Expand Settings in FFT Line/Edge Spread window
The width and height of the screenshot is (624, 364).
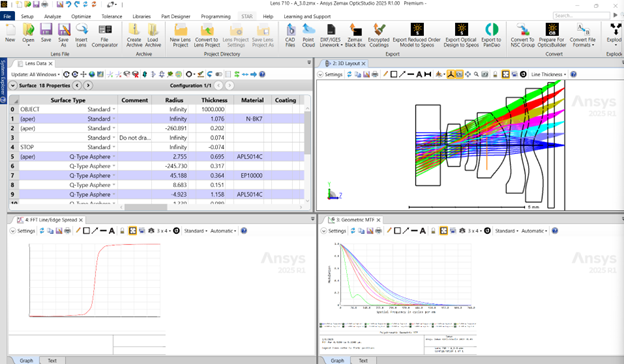23,231
